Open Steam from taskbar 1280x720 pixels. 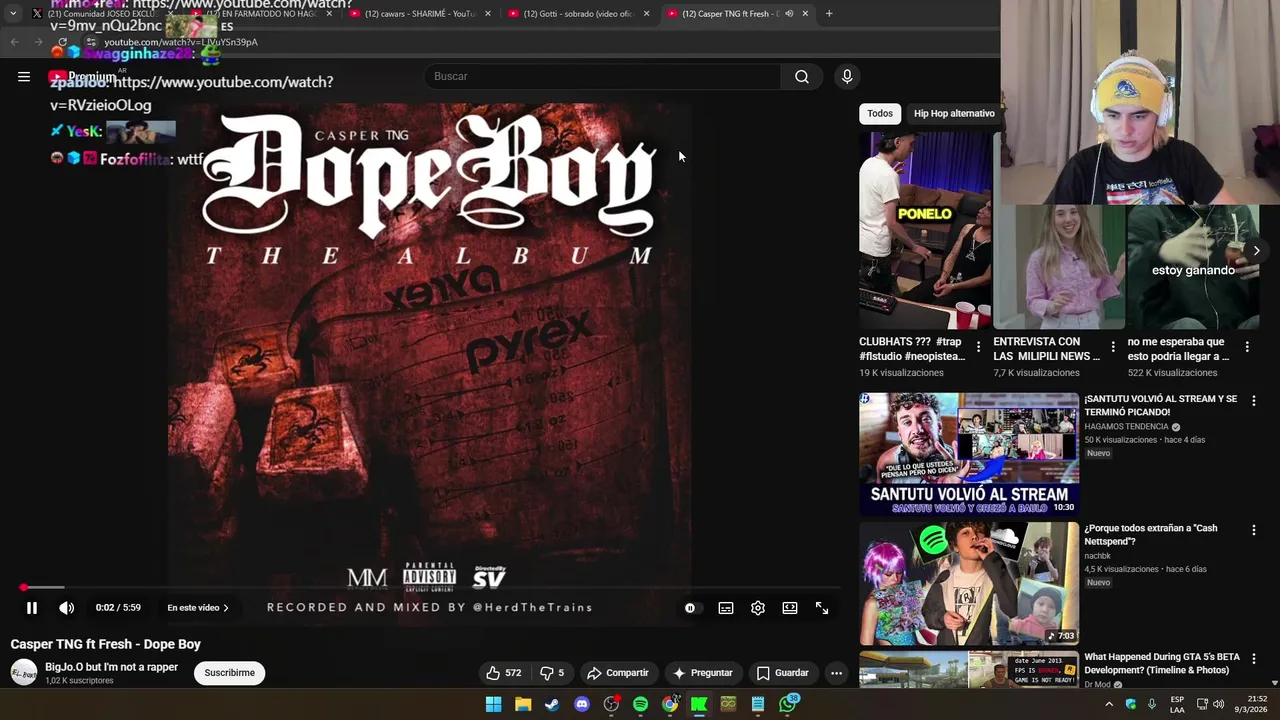(552, 704)
